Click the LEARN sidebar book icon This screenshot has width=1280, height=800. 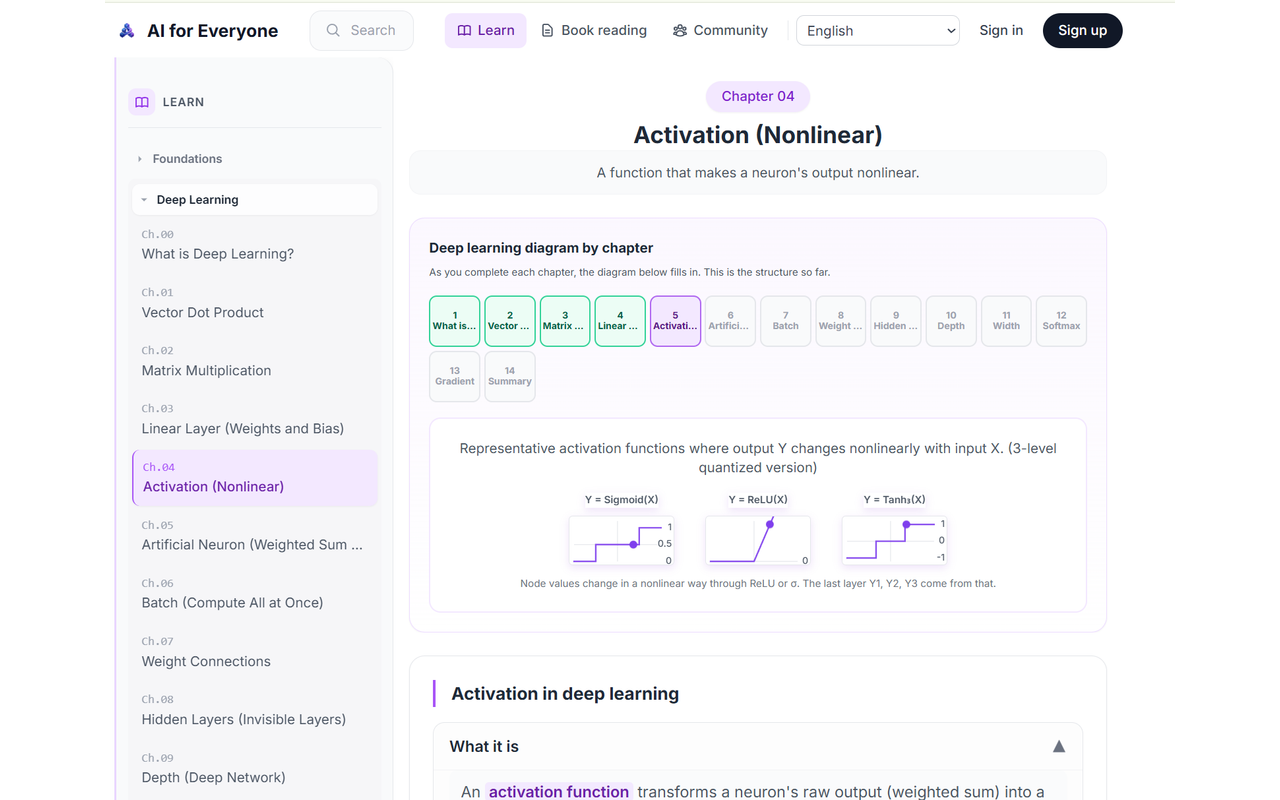pos(142,102)
